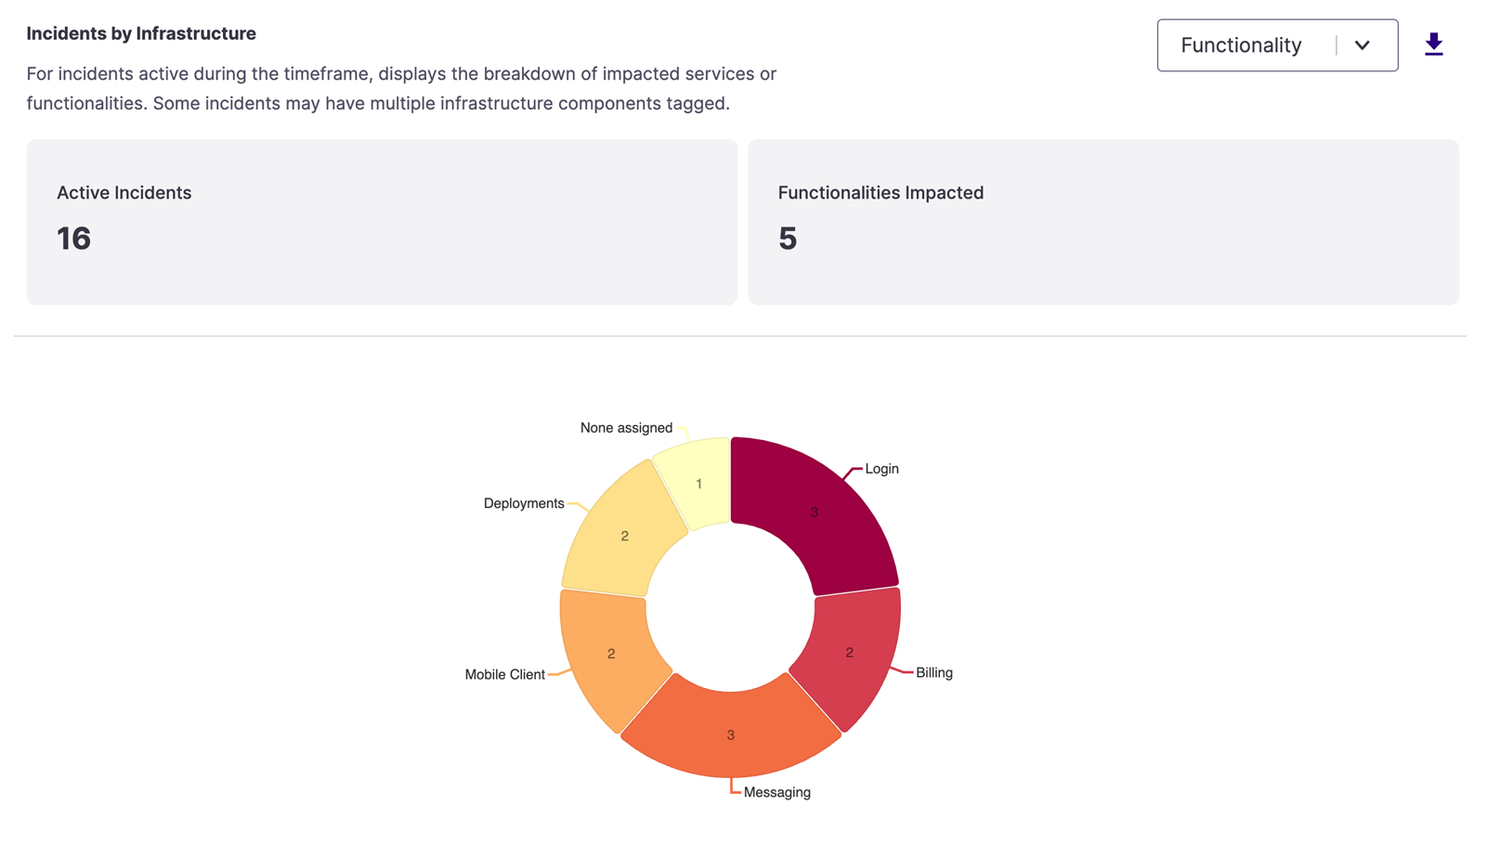Click the Functionalities Impacted count 5
Image resolution: width=1486 pixels, height=842 pixels.
point(788,239)
